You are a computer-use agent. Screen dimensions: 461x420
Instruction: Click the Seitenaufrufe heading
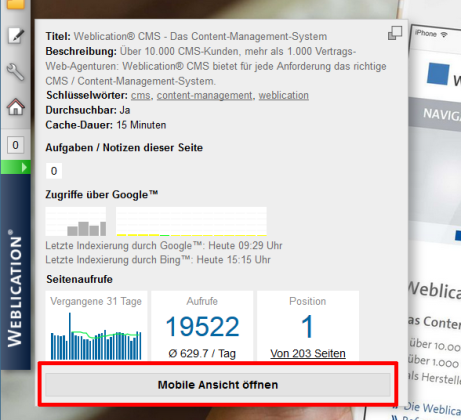(x=79, y=279)
